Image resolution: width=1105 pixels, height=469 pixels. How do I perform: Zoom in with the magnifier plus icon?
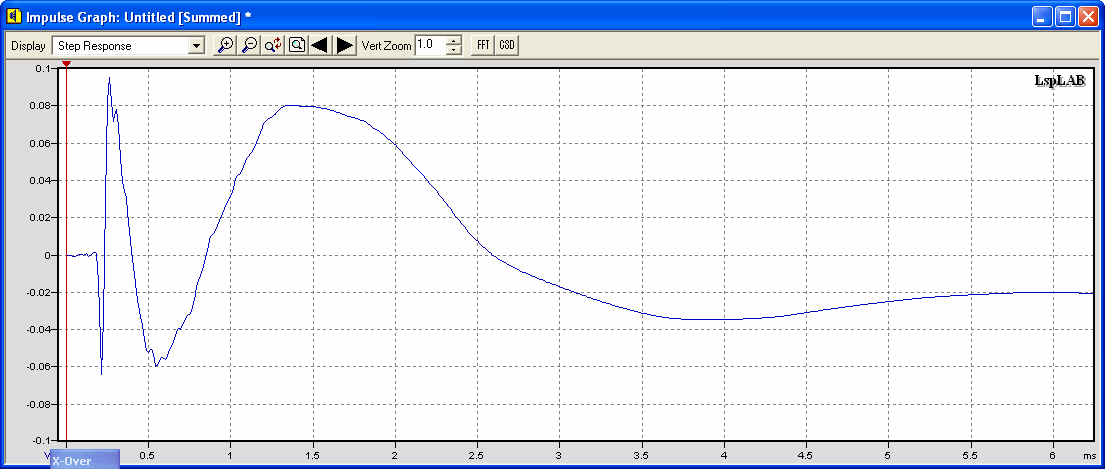(225, 46)
